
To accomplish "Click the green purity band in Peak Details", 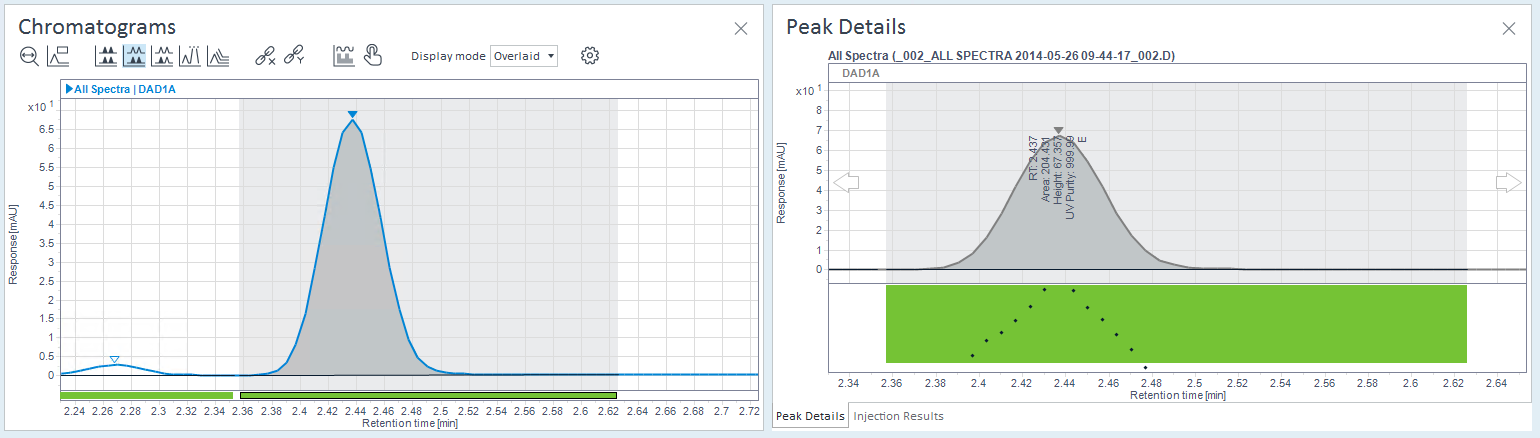I will pyautogui.click(x=1176, y=324).
